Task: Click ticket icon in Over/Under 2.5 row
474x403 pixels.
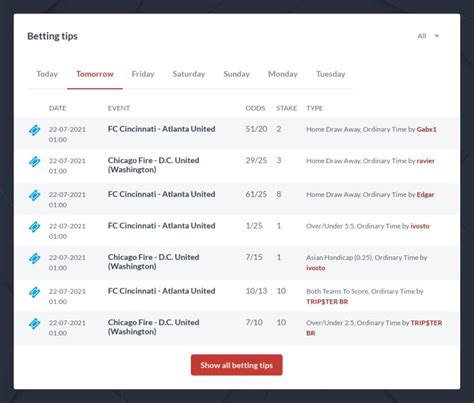Action: click(34, 324)
